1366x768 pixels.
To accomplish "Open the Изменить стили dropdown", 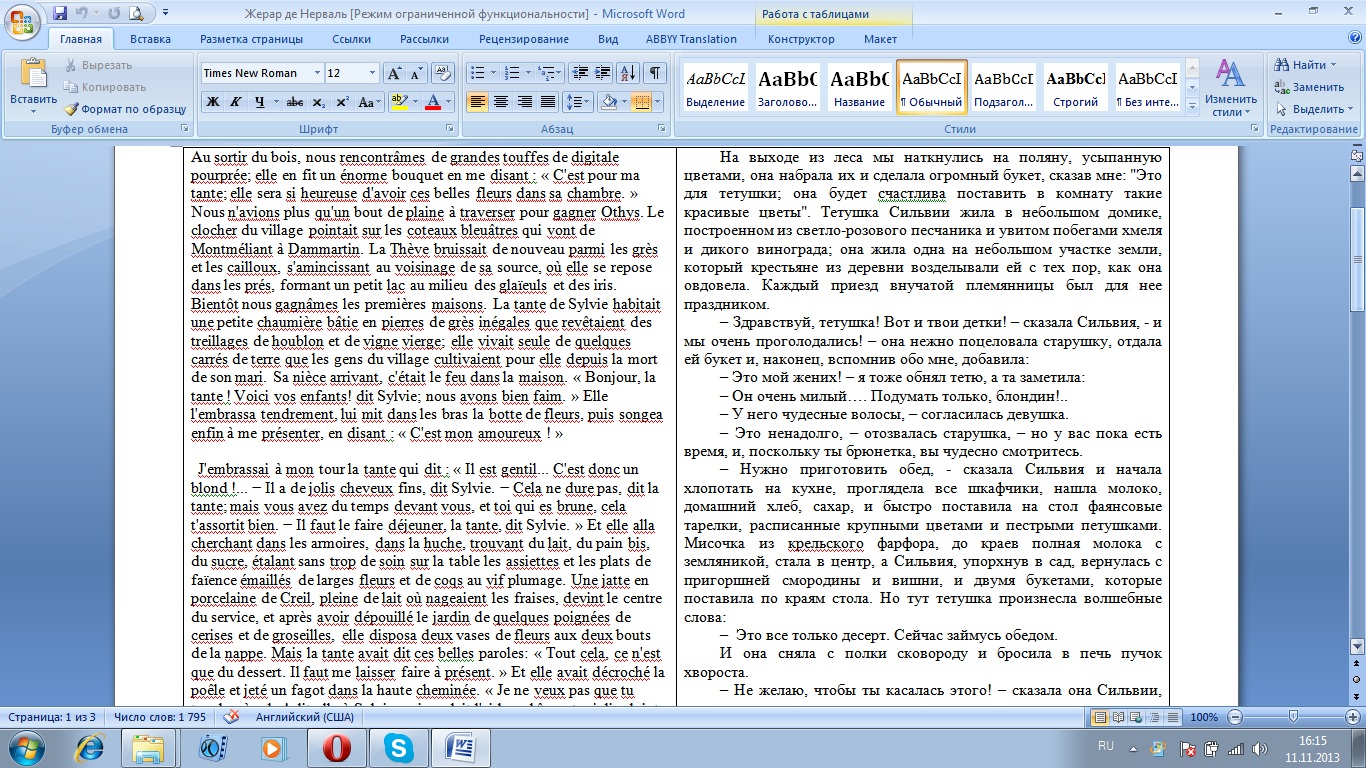I will [1231, 87].
